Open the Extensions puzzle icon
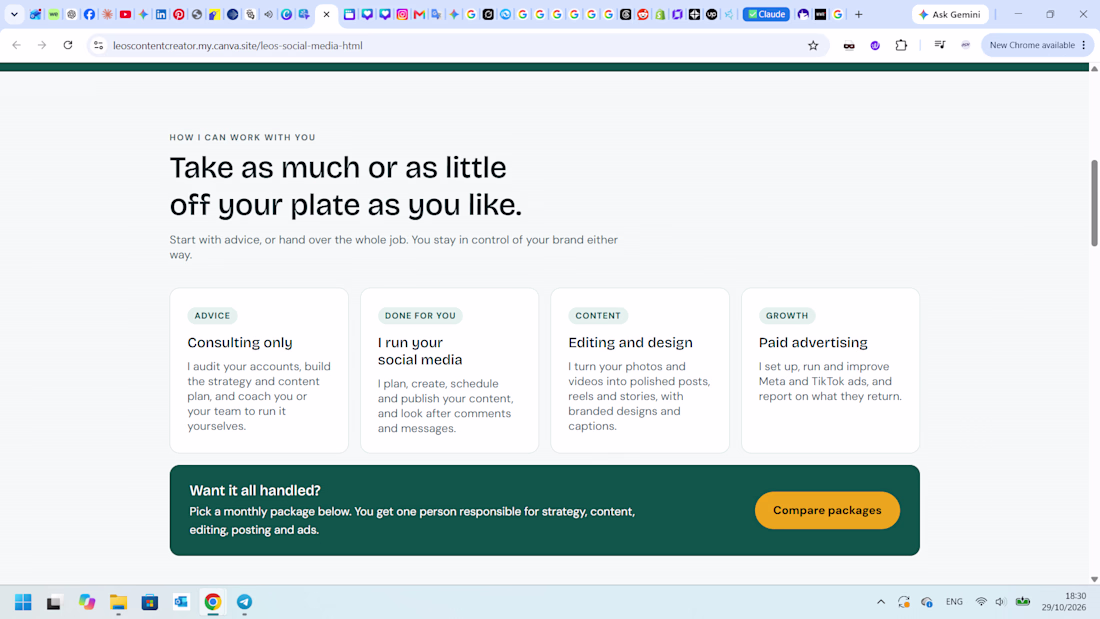This screenshot has height=619, width=1100. (901, 46)
